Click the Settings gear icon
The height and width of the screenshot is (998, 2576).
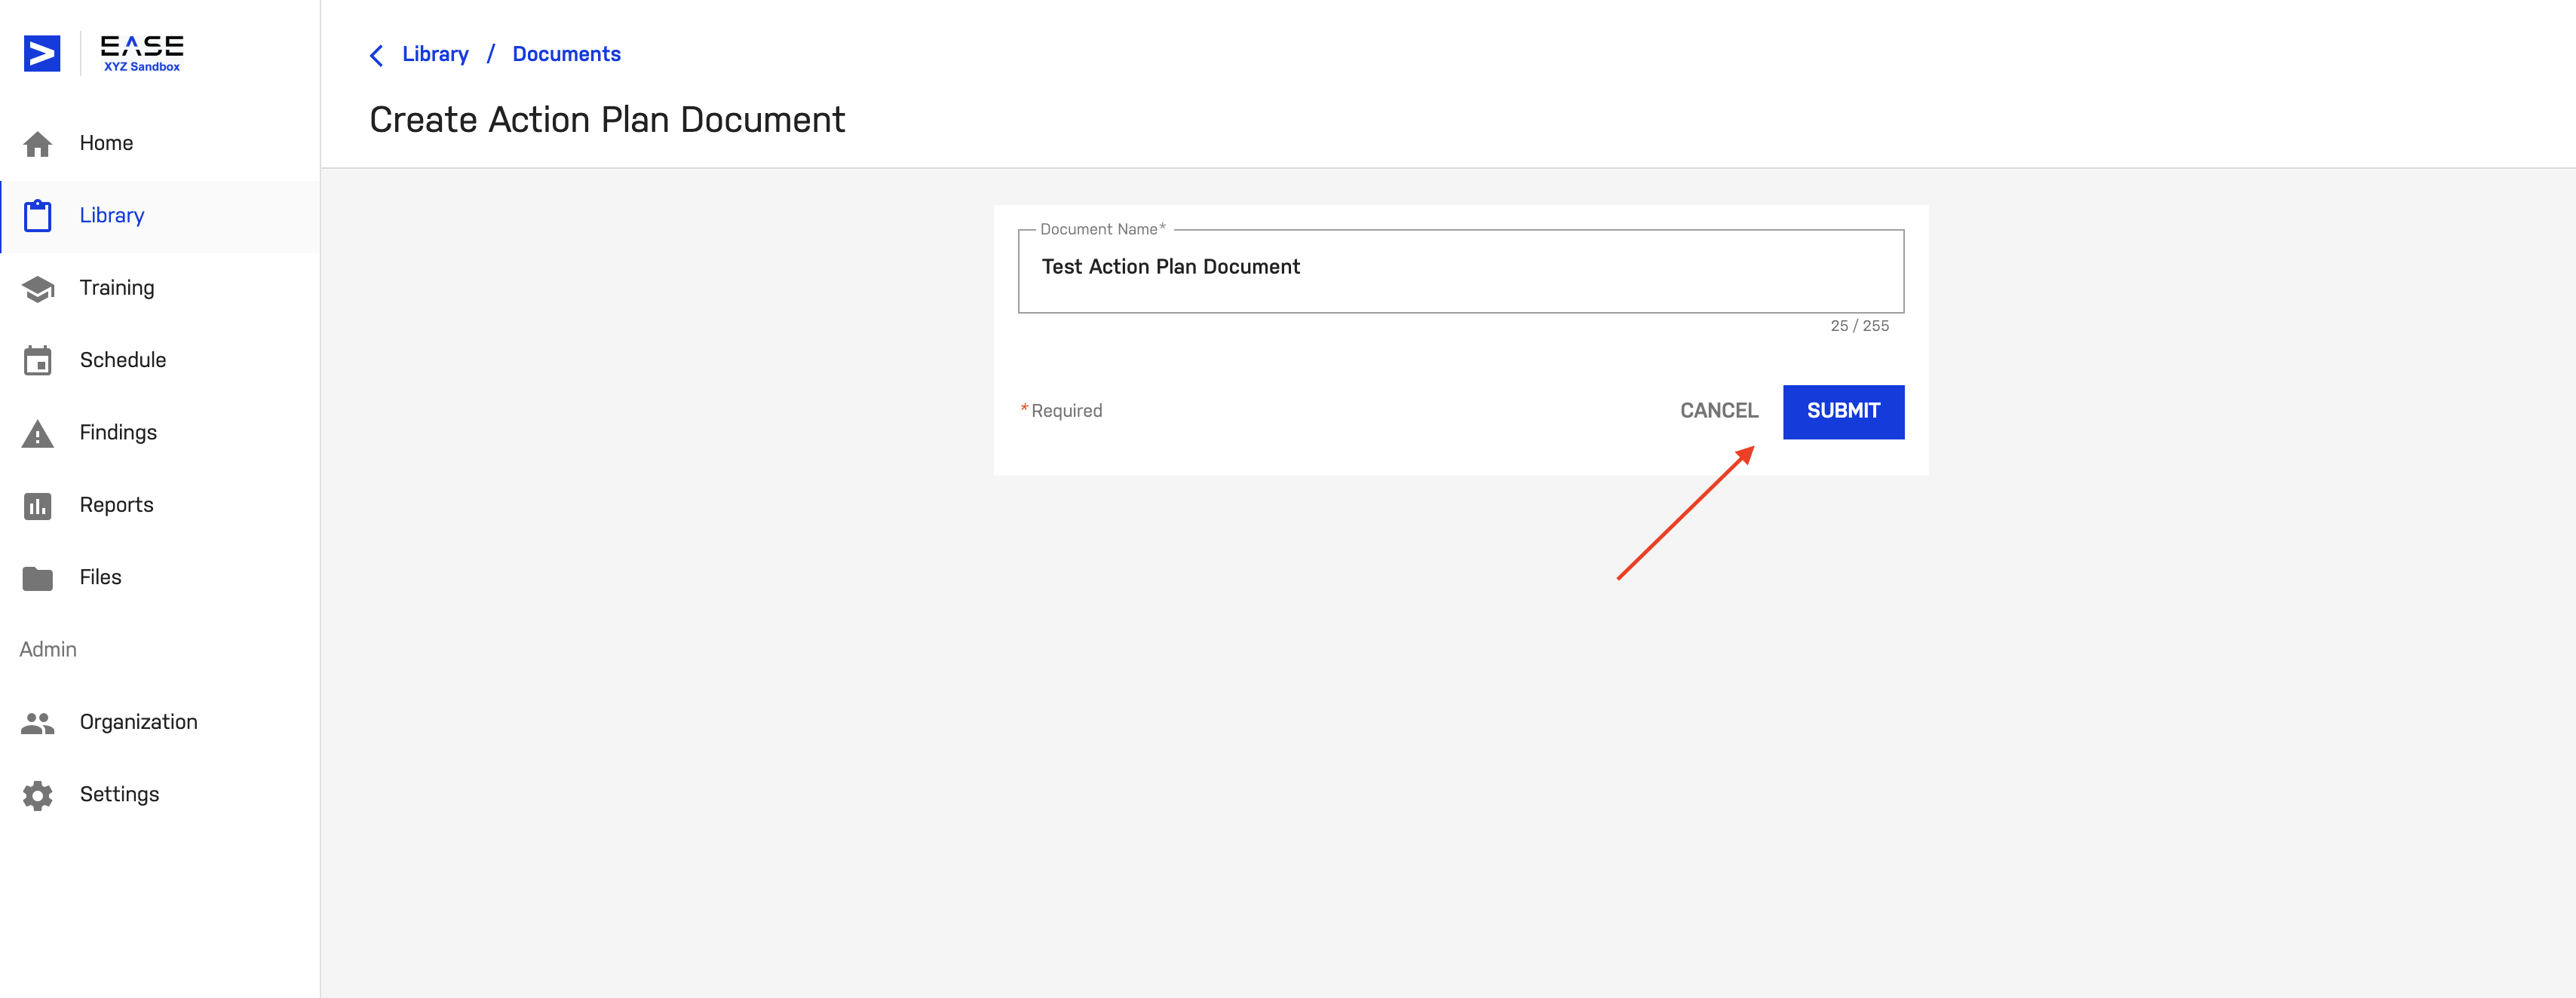[x=38, y=795]
